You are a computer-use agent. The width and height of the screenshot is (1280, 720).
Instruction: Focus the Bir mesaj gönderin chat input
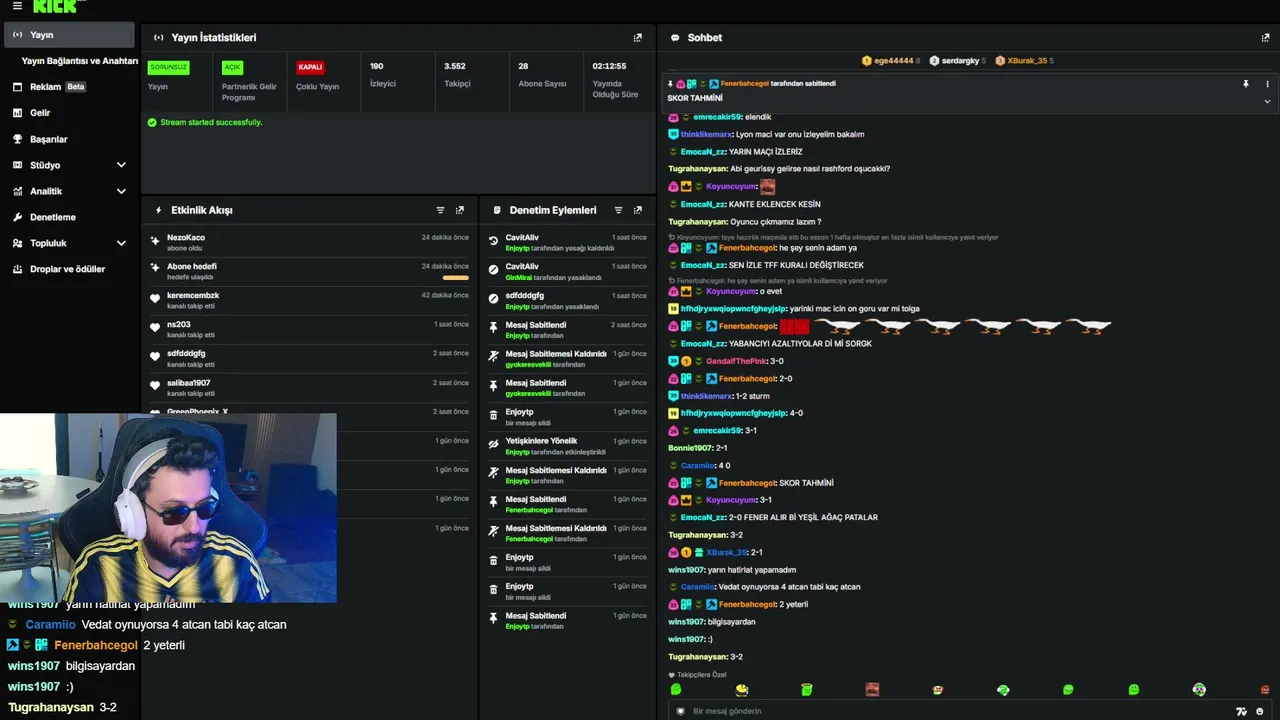pyautogui.click(x=960, y=711)
